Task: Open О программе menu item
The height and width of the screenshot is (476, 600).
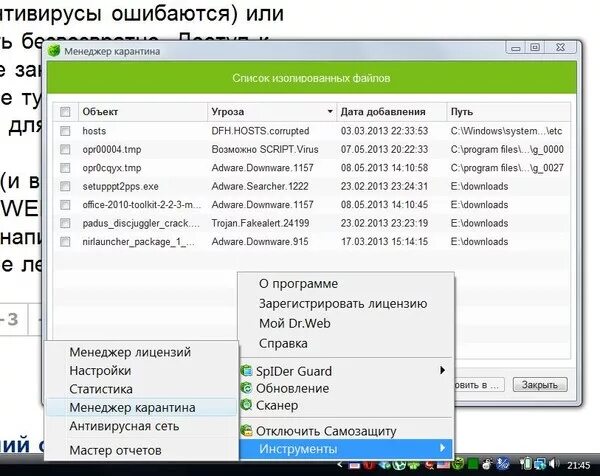Action: tap(298, 284)
